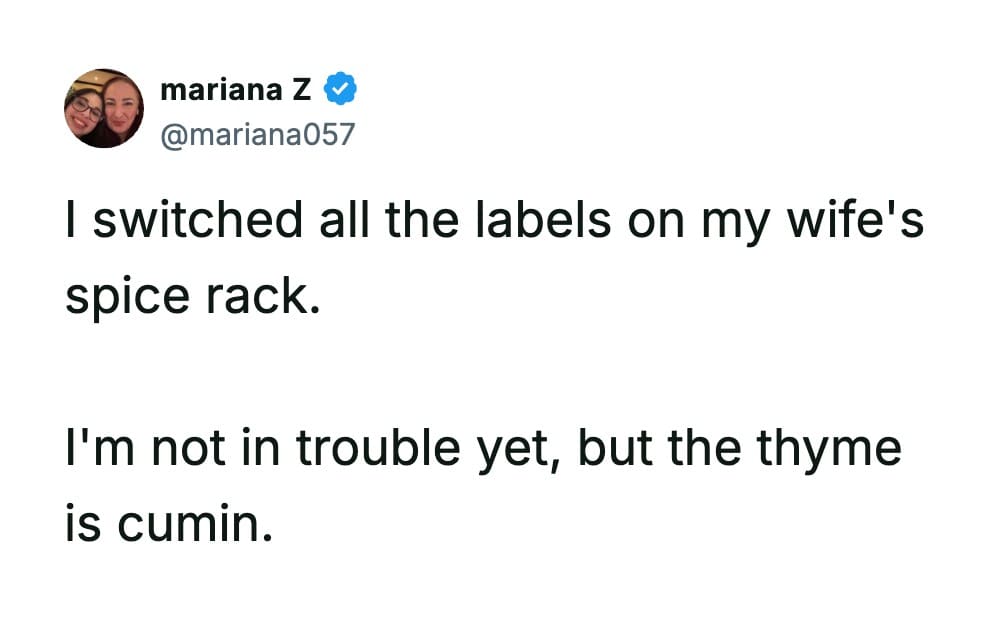Click the text "spice rack."
Image resolution: width=996 pixels, height=622 pixels.
193,296
